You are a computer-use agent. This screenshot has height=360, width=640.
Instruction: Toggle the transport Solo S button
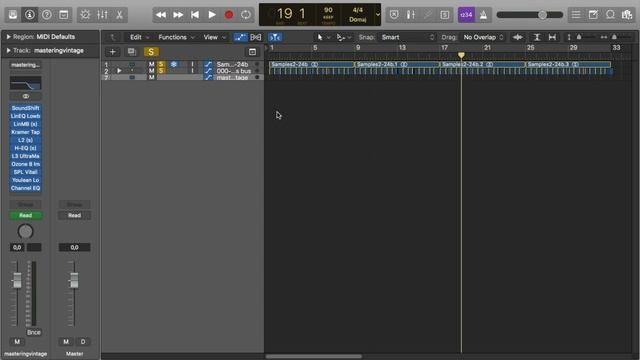click(x=445, y=15)
